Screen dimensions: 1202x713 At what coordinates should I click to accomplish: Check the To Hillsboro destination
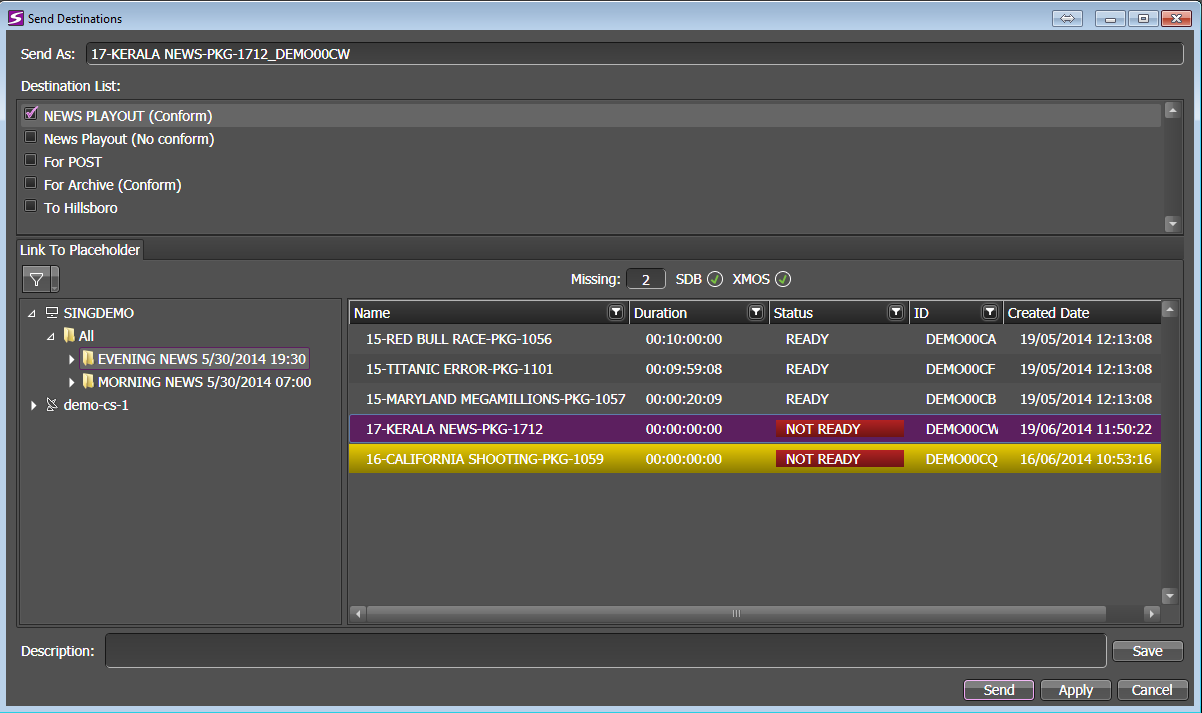pos(30,207)
